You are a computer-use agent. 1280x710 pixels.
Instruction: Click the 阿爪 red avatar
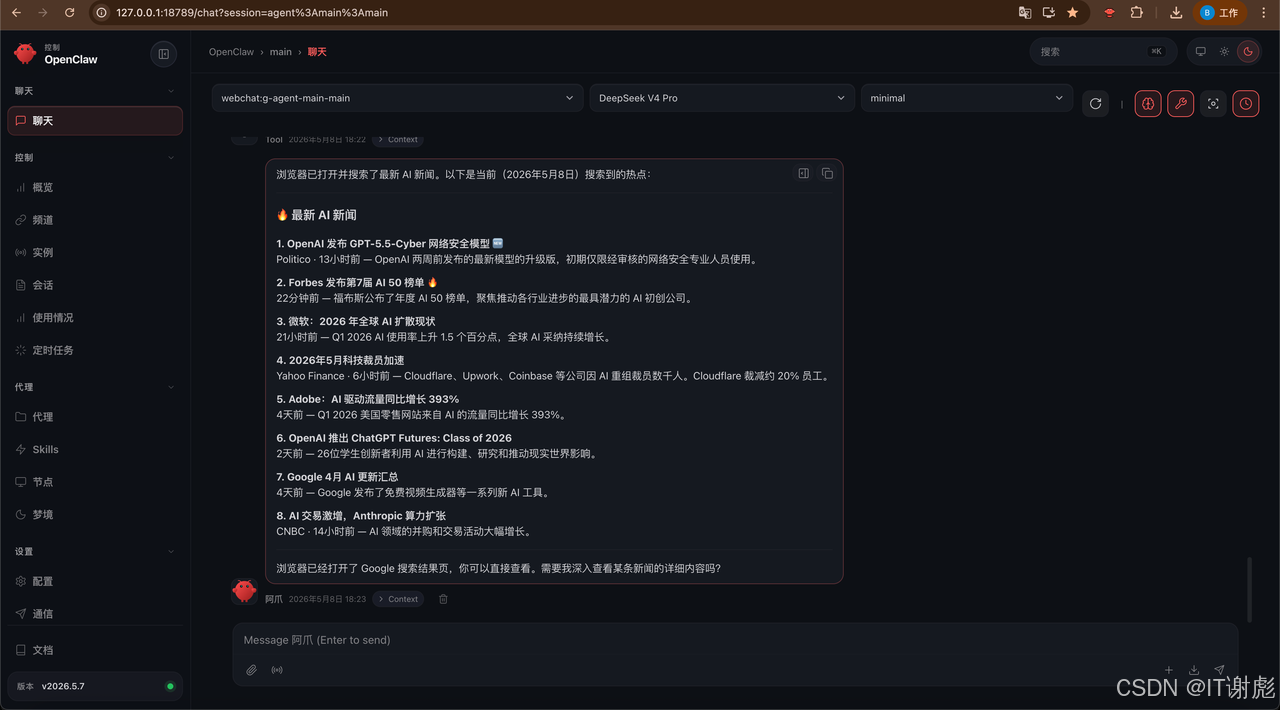pos(244,591)
